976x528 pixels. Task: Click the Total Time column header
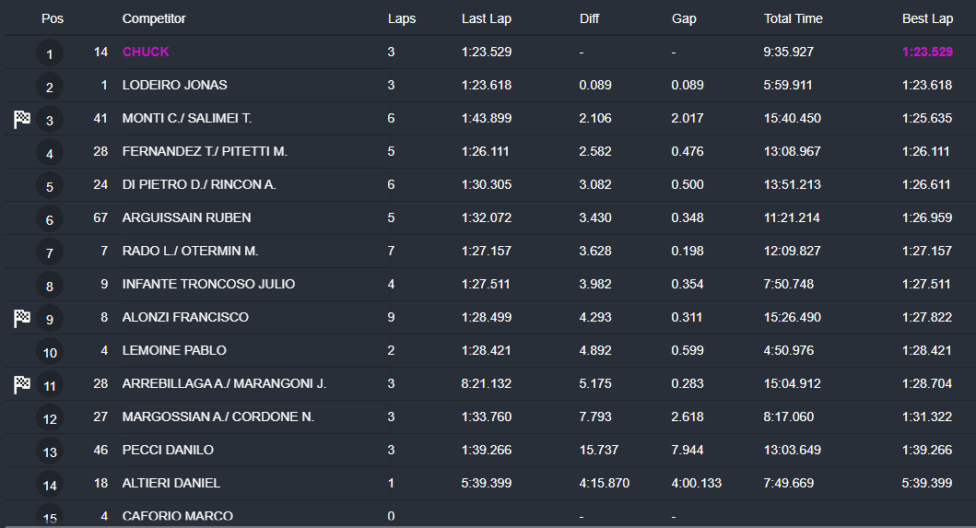793,19
